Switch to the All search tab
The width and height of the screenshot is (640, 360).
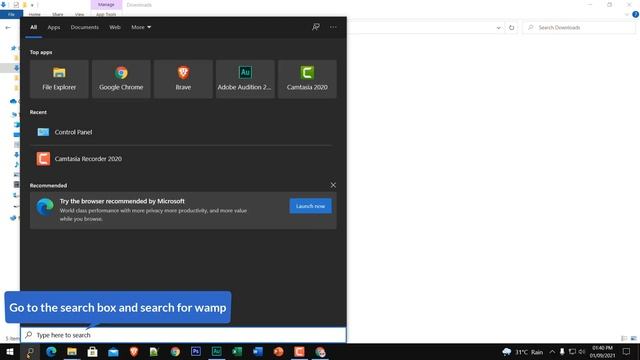click(x=33, y=27)
